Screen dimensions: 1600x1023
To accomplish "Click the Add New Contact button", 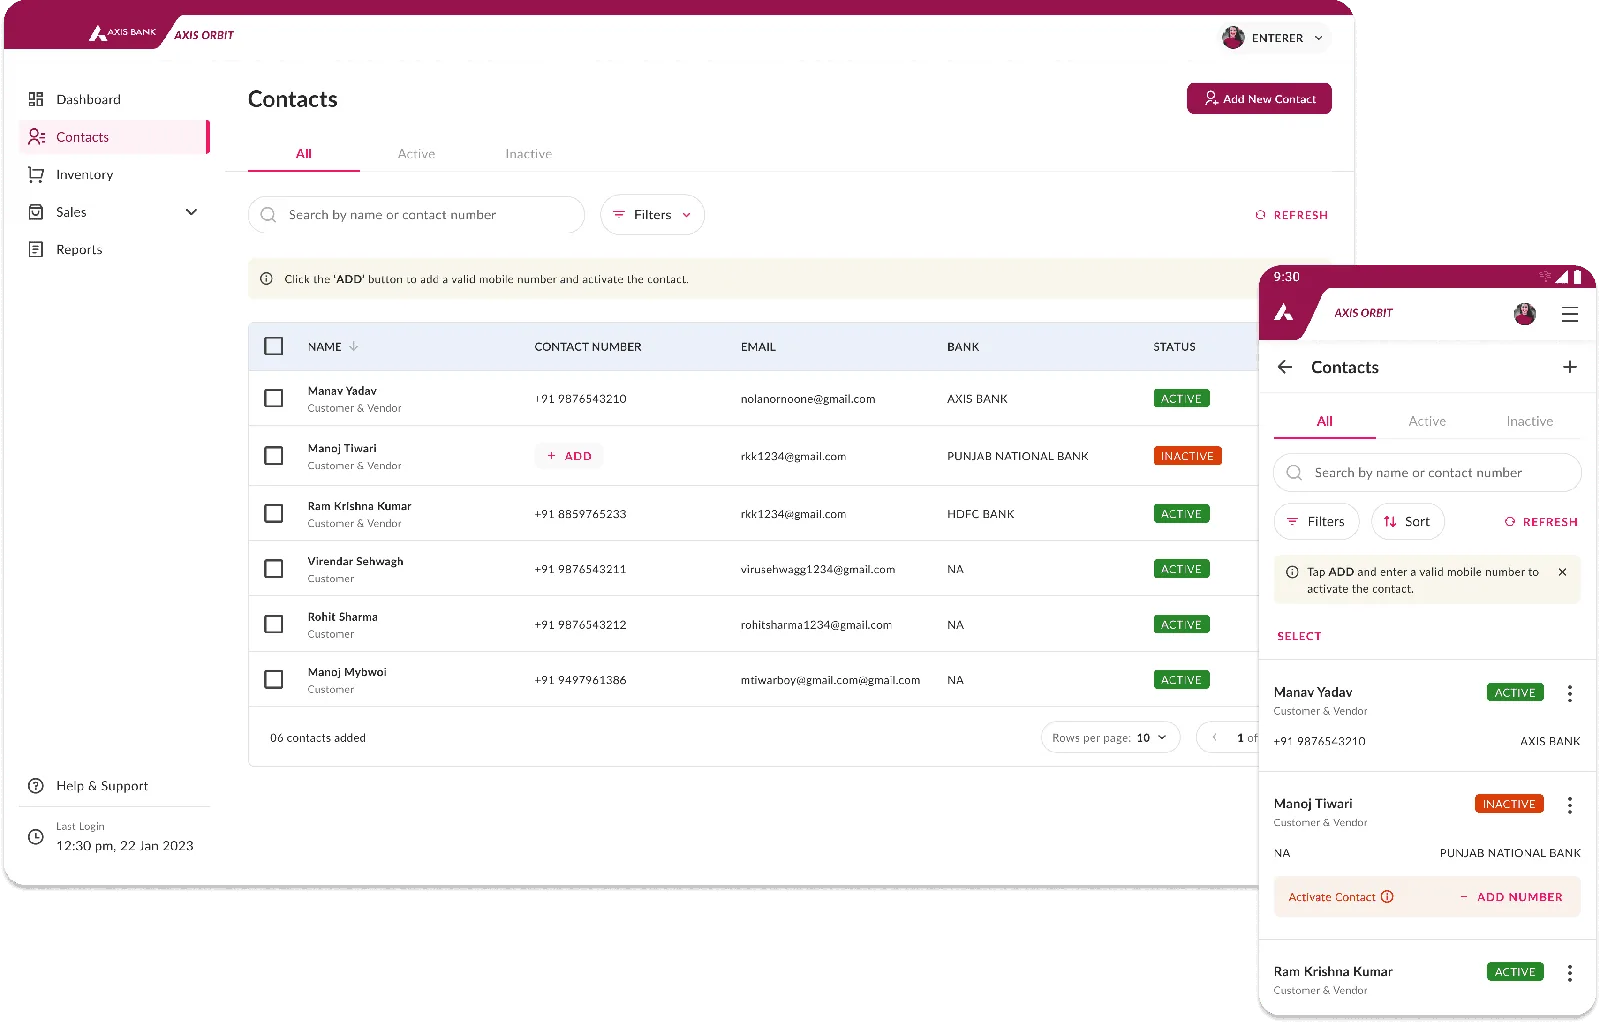I will coord(1259,99).
